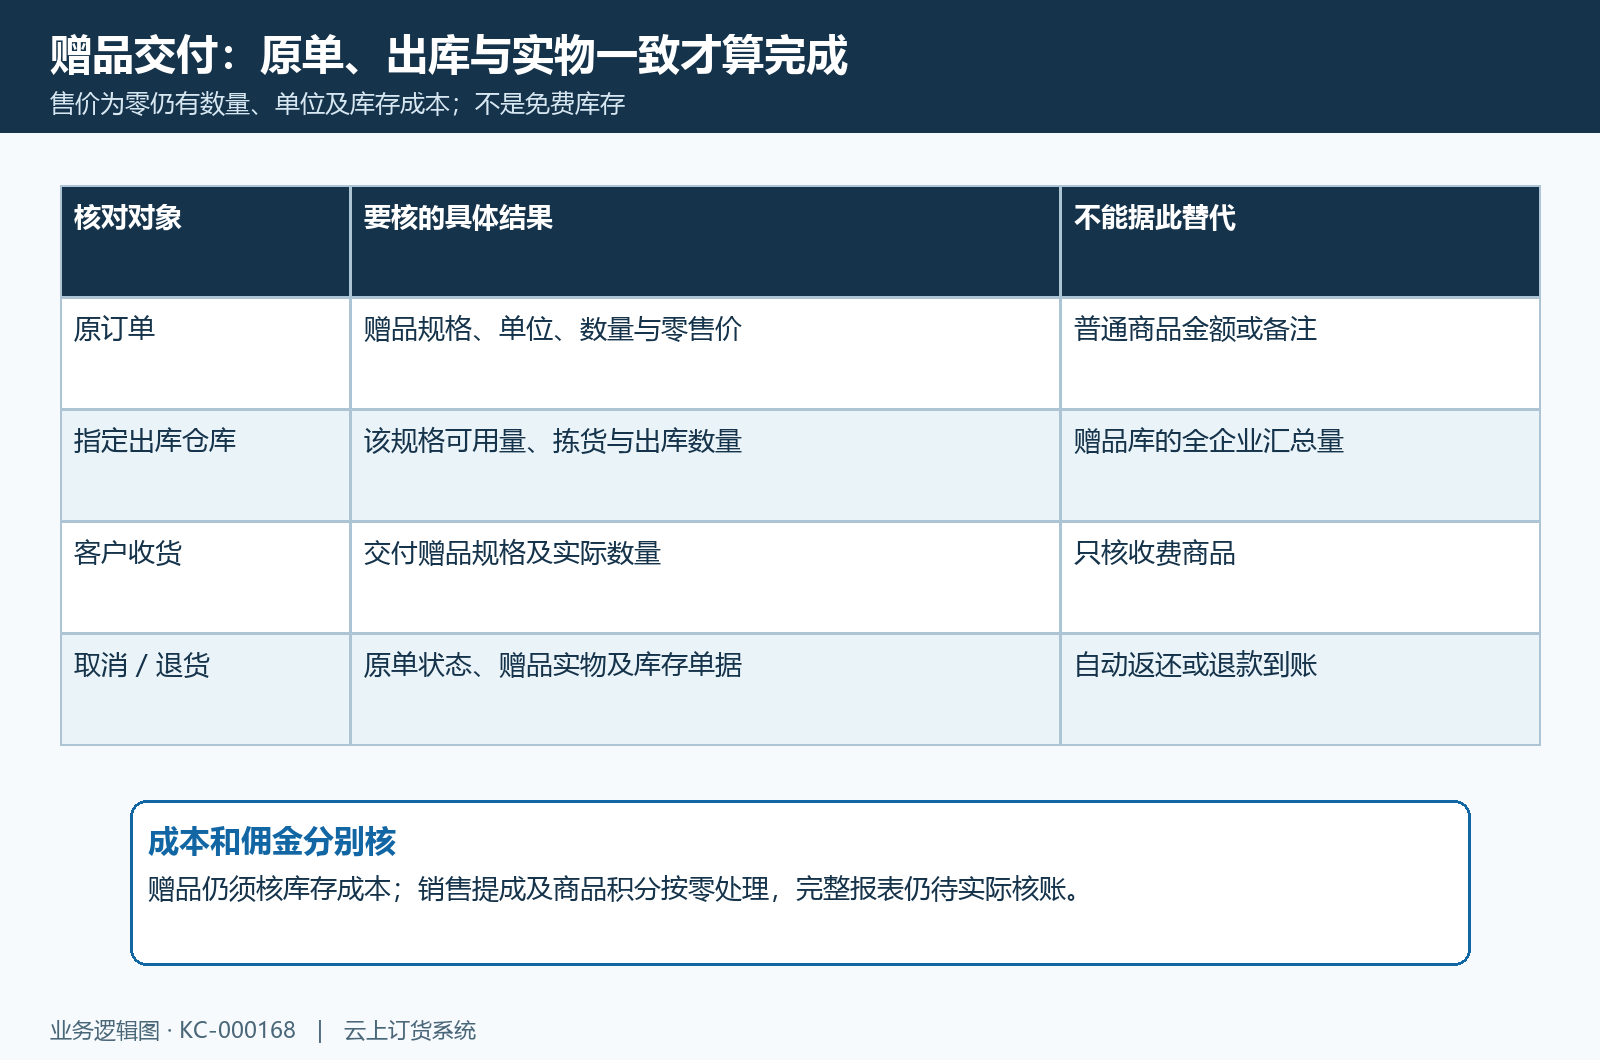The height and width of the screenshot is (1060, 1600).
Task: Click the subtitle starting with "售价为零仍有数量"
Action: (x=338, y=104)
